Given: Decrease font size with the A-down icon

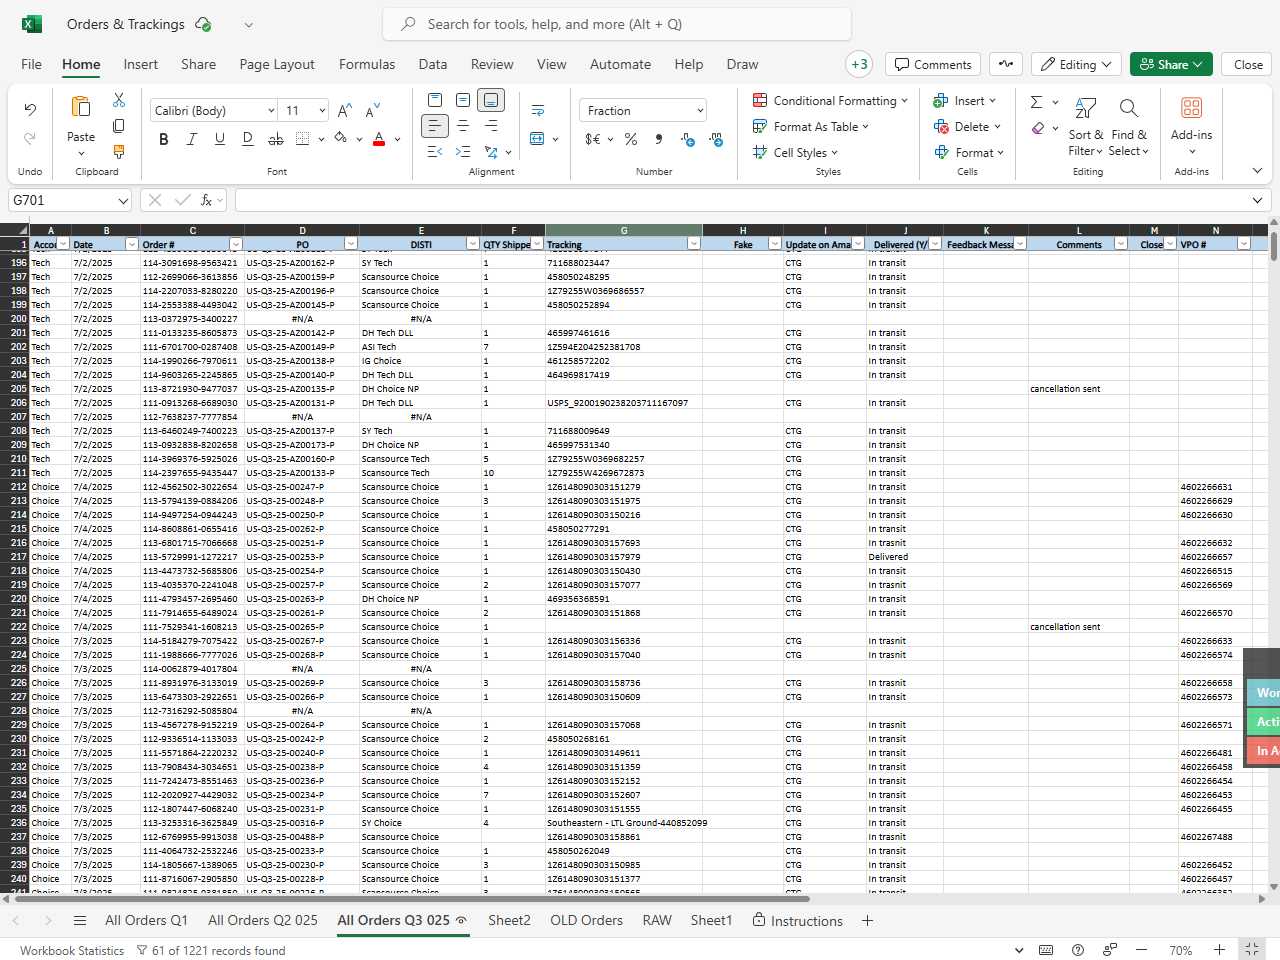Looking at the screenshot, I should click(373, 110).
